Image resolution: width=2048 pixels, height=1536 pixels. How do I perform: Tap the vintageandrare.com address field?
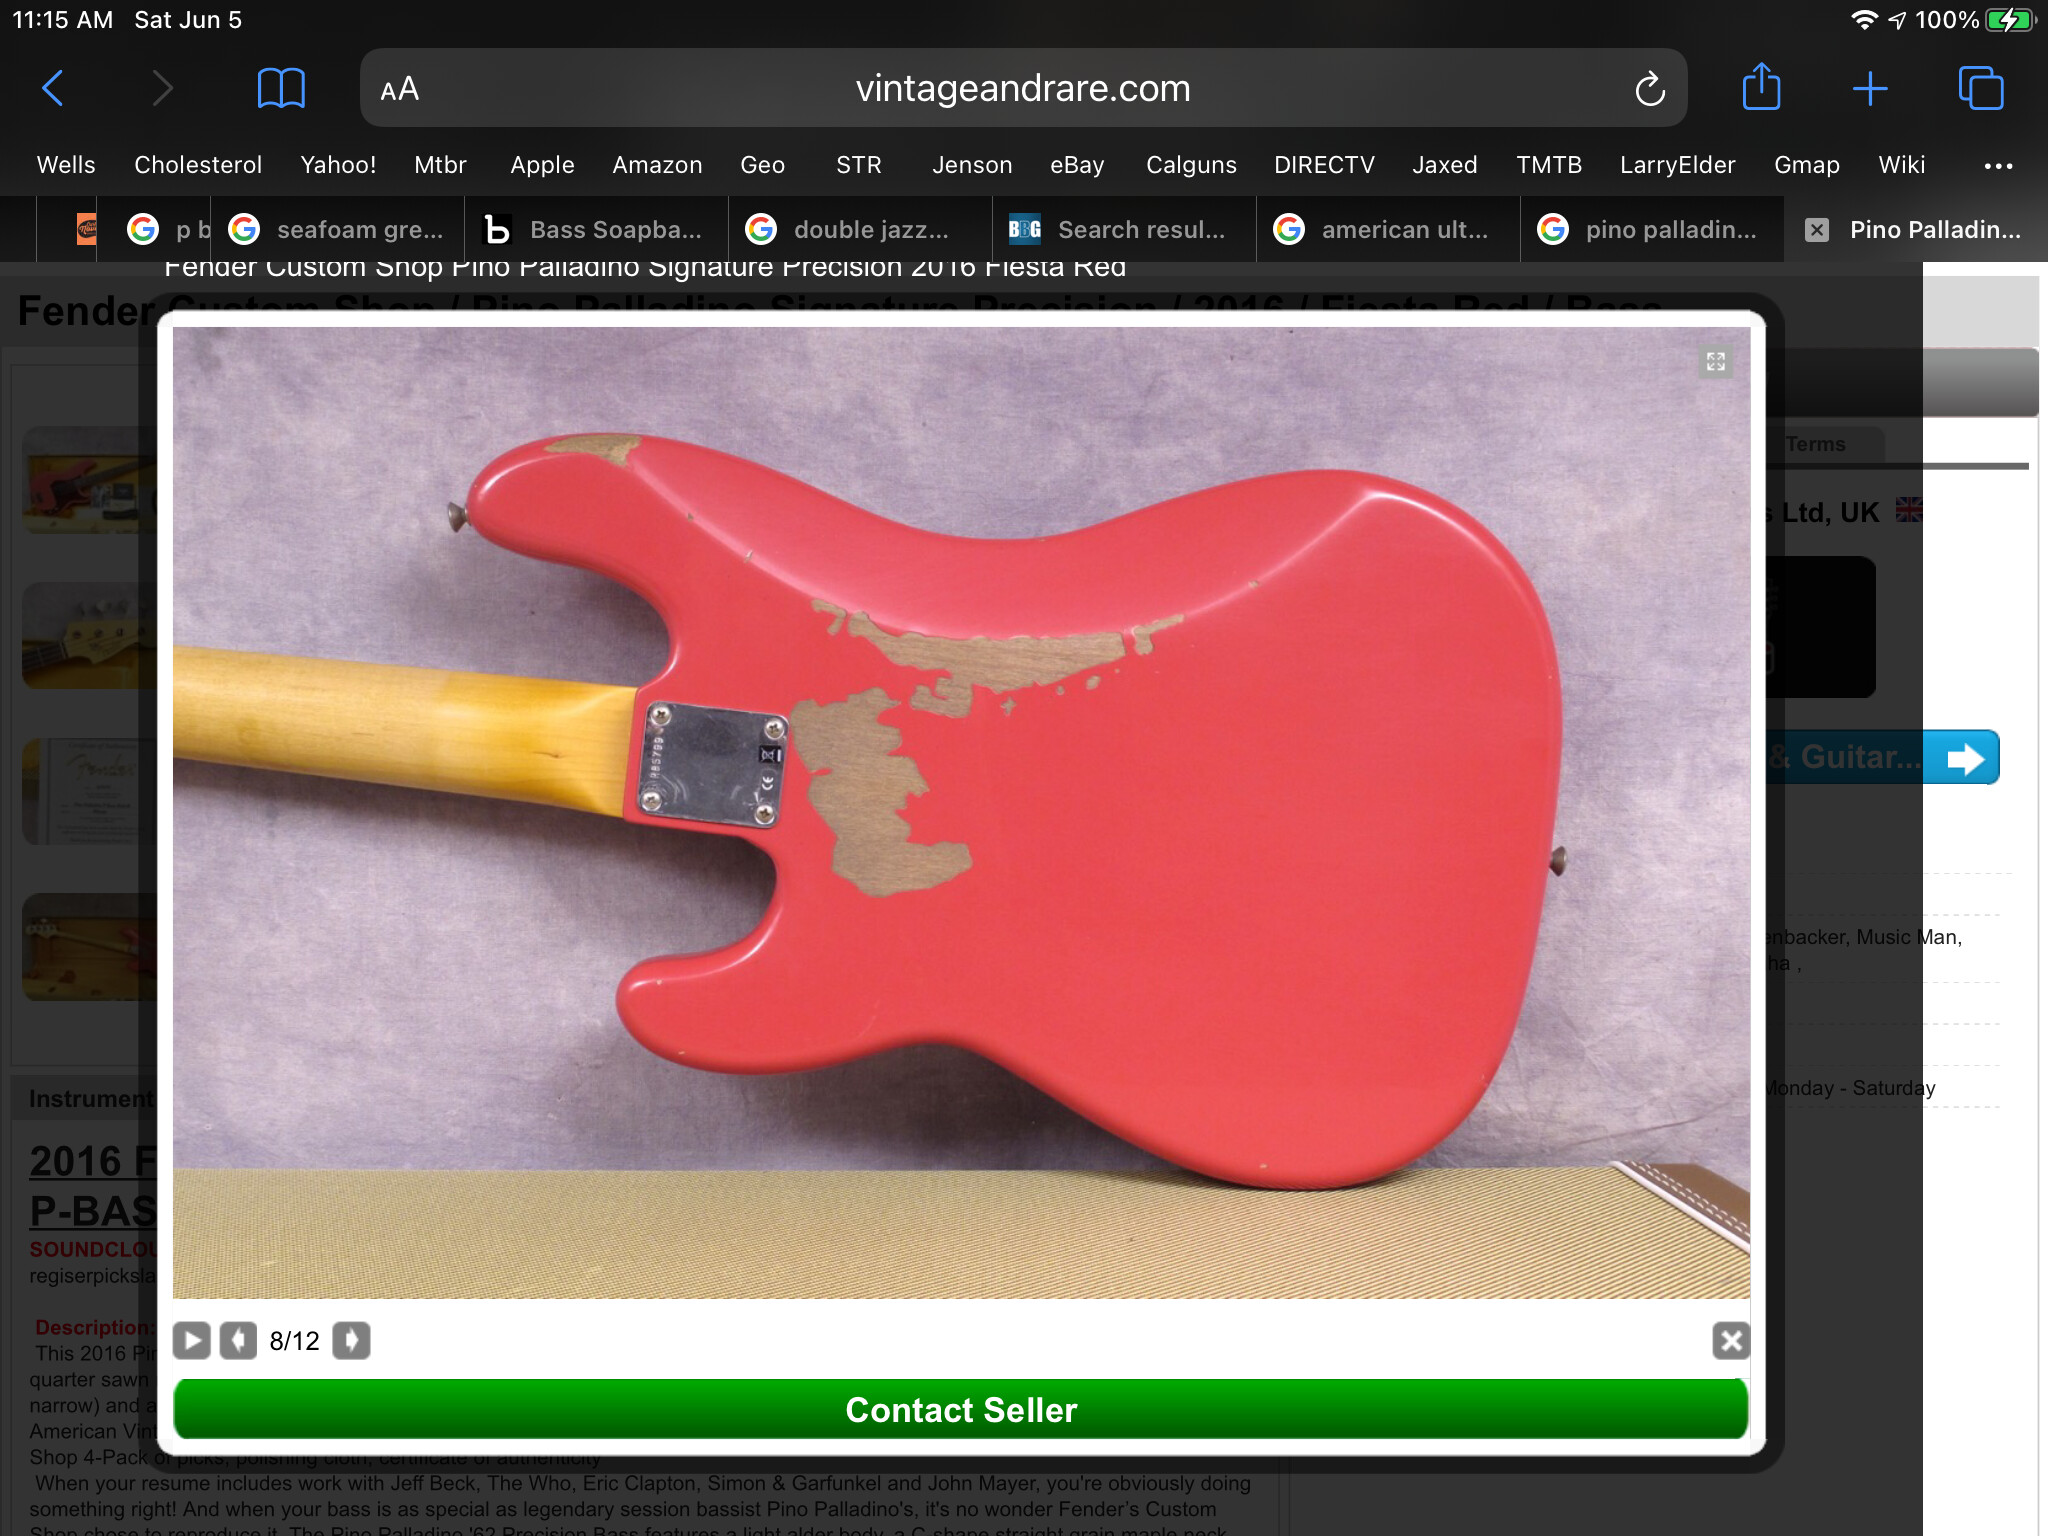point(1023,89)
